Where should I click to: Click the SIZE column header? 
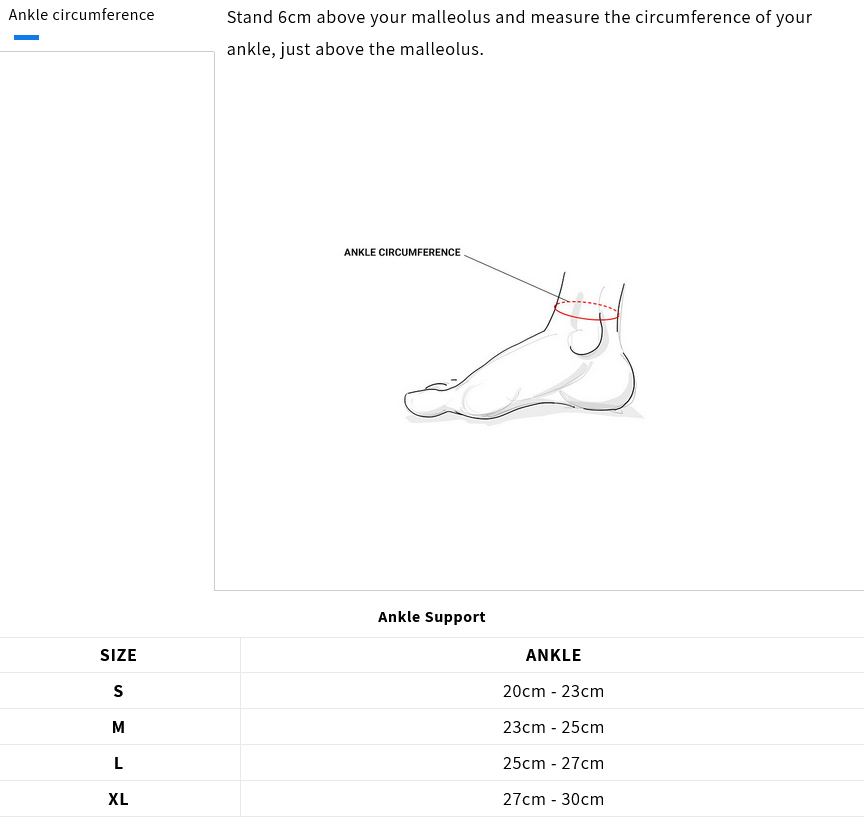pyautogui.click(x=118, y=656)
